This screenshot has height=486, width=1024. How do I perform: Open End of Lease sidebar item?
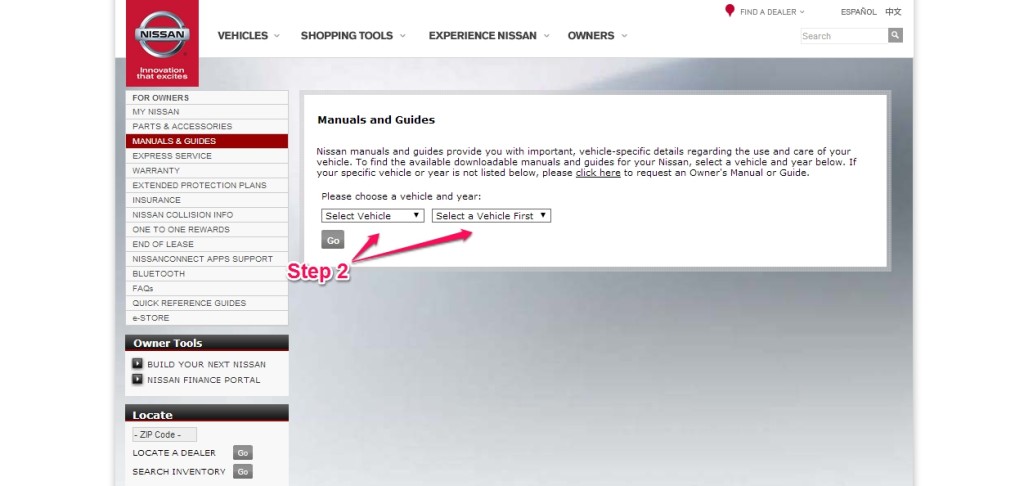pos(206,244)
